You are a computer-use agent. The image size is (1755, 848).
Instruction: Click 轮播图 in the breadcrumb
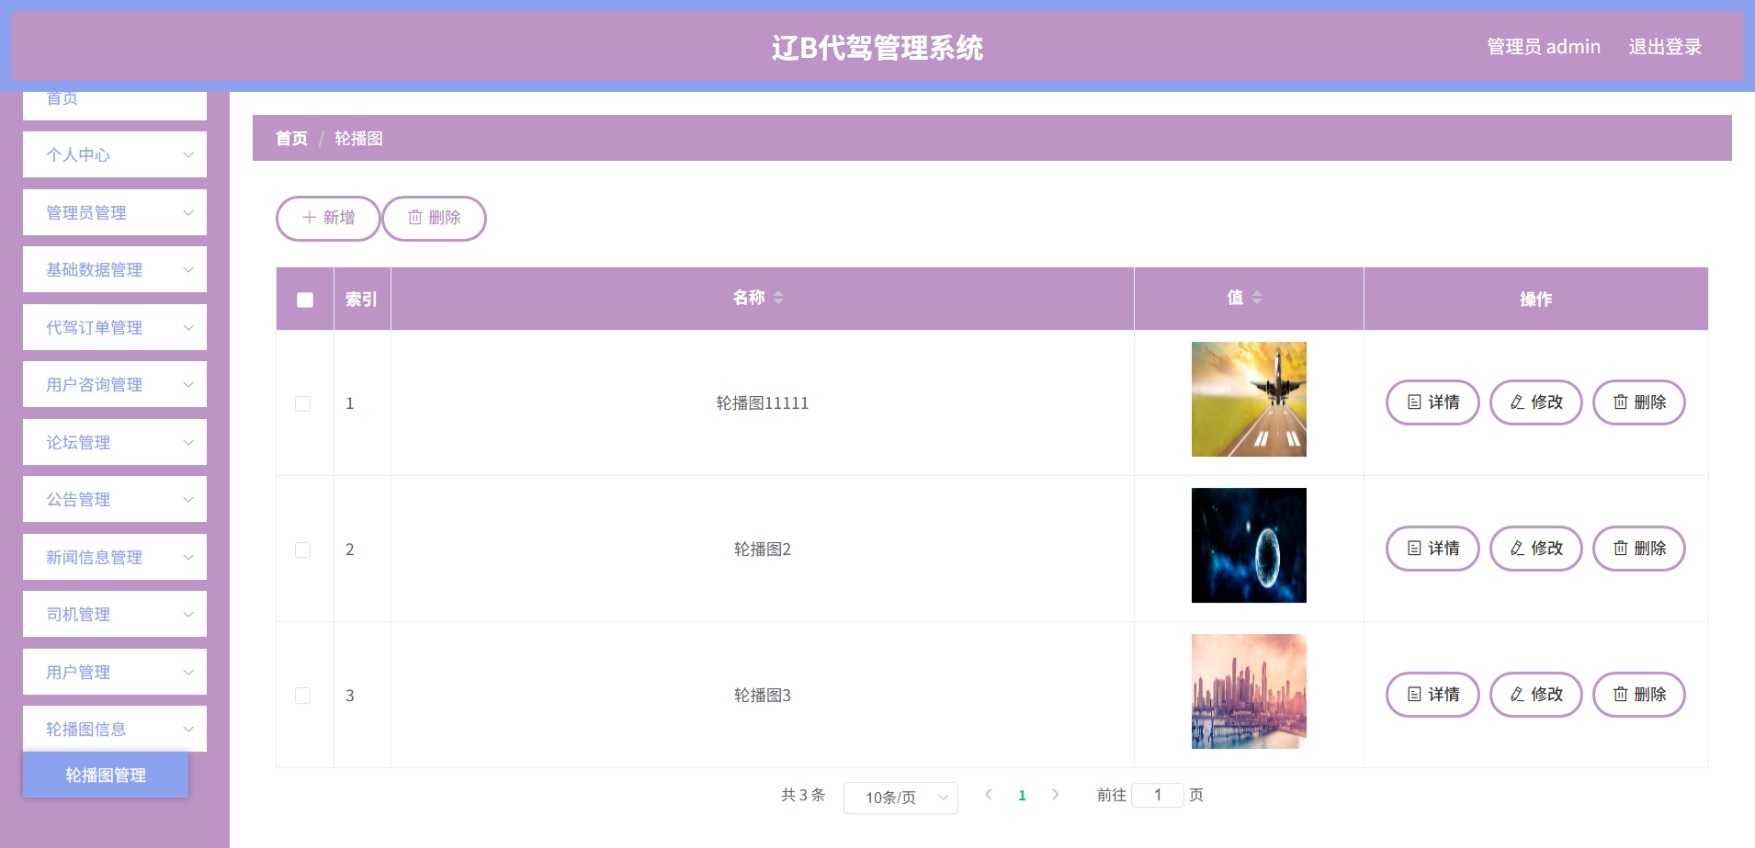pos(359,138)
